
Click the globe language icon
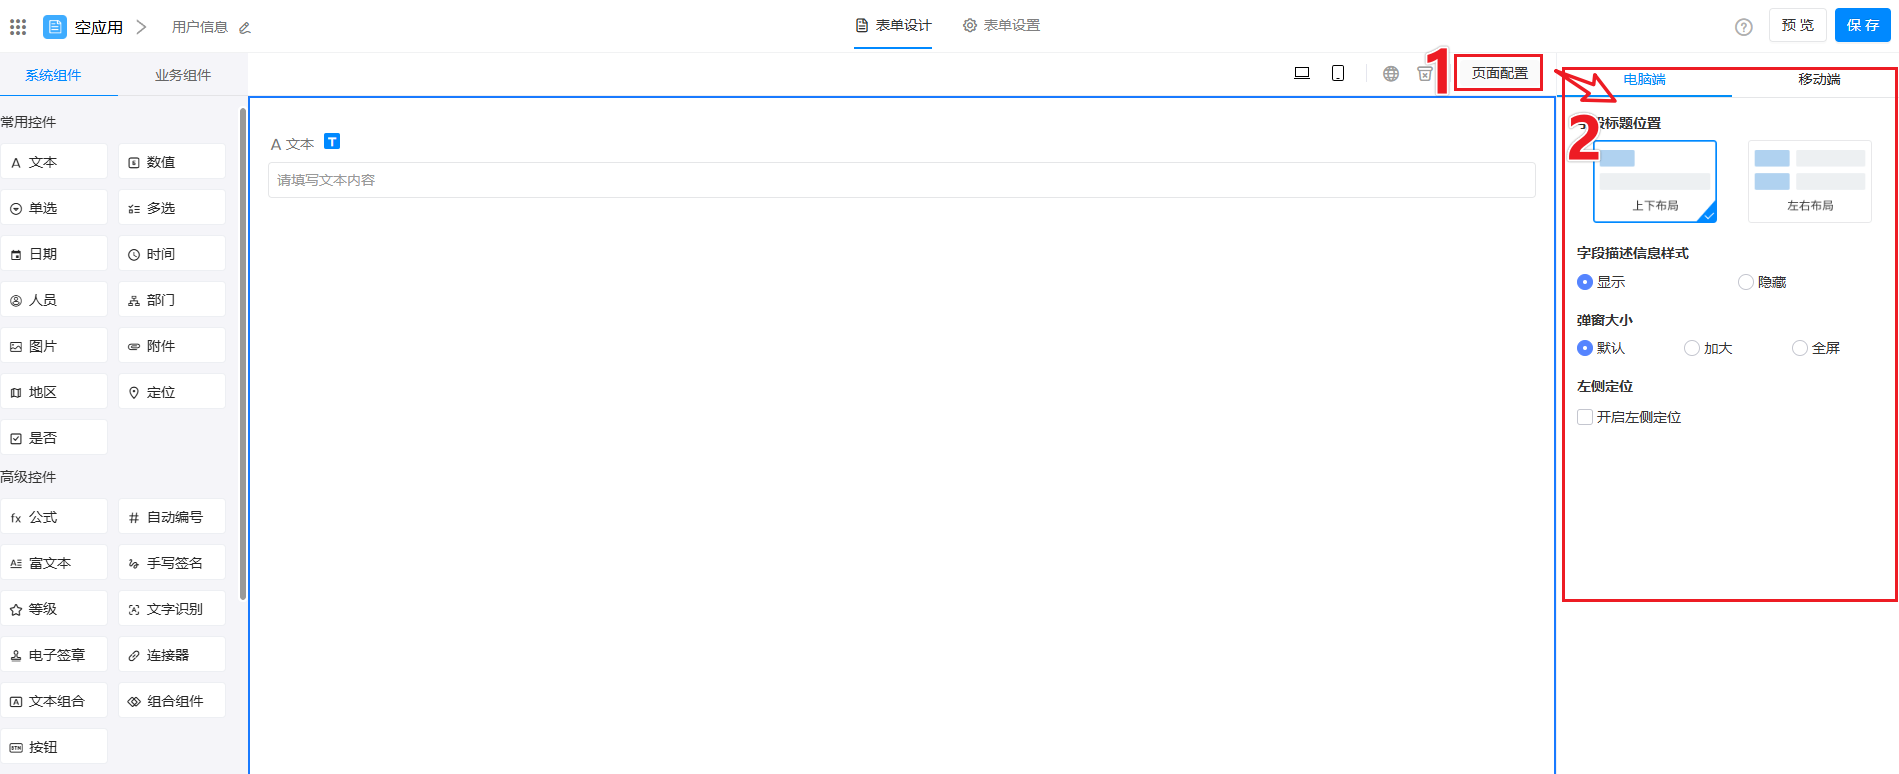[1390, 73]
